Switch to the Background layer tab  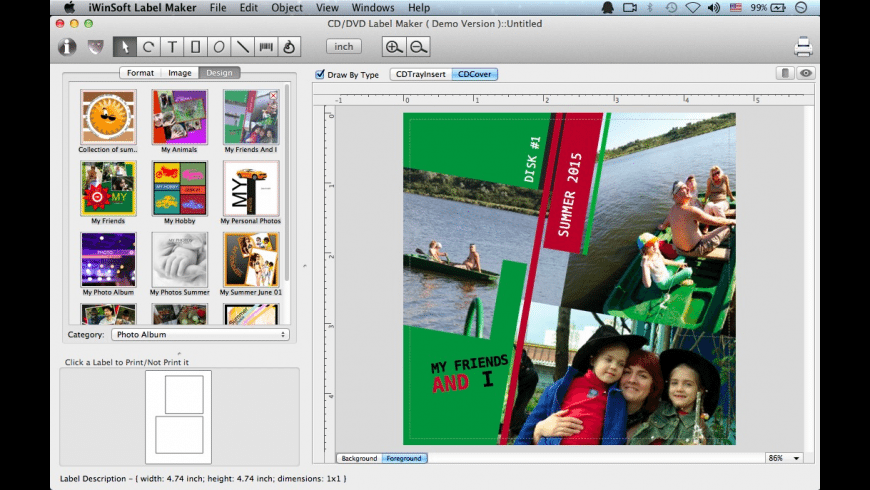[359, 458]
